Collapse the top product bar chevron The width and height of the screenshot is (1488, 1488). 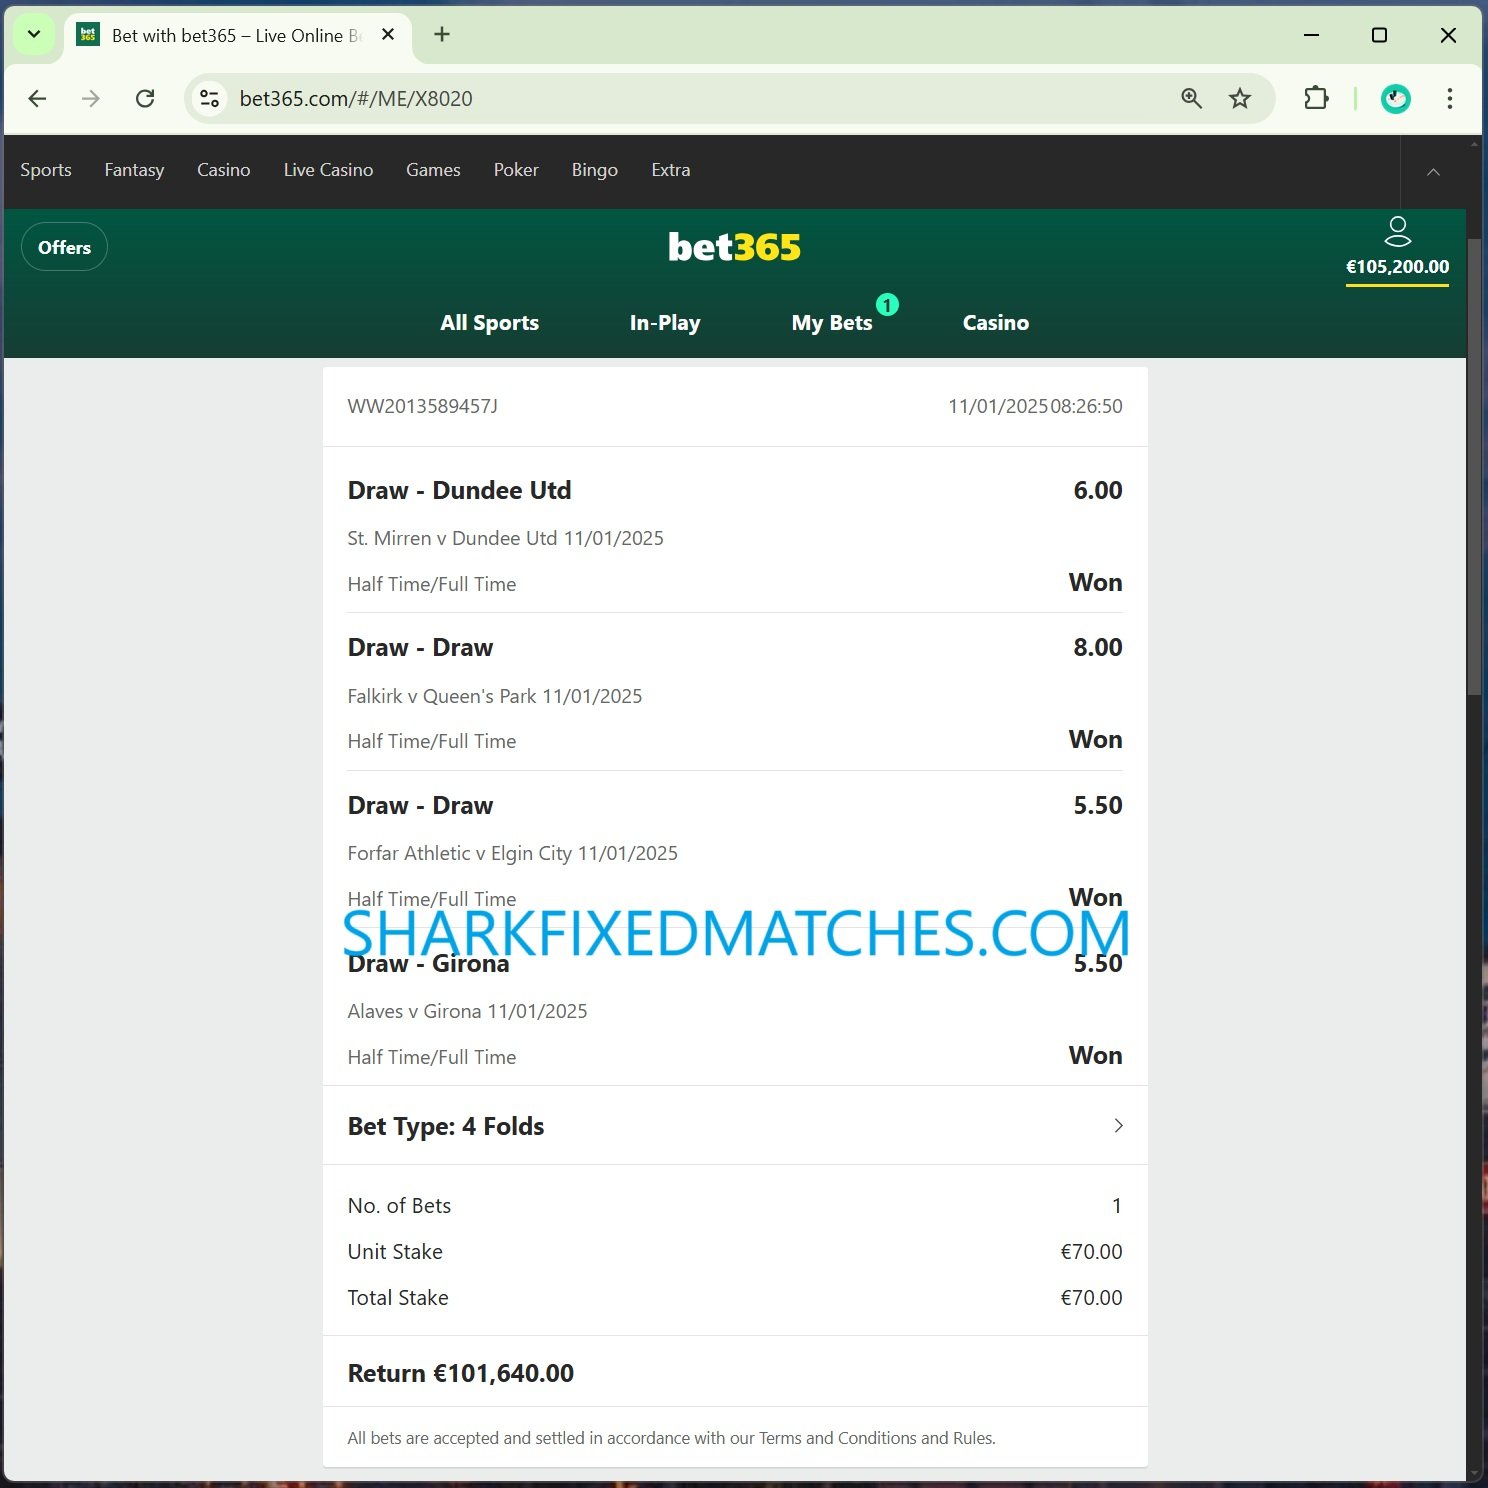[1433, 172]
